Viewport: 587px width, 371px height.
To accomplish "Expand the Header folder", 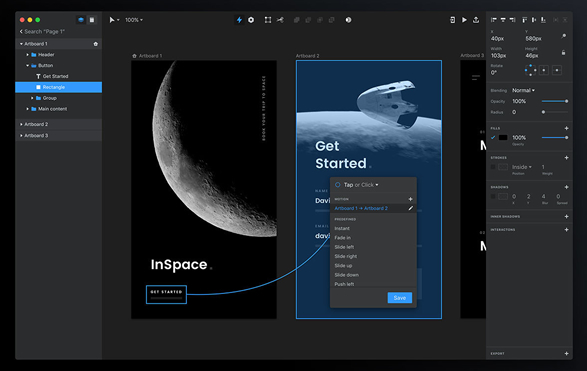I will tap(27, 55).
